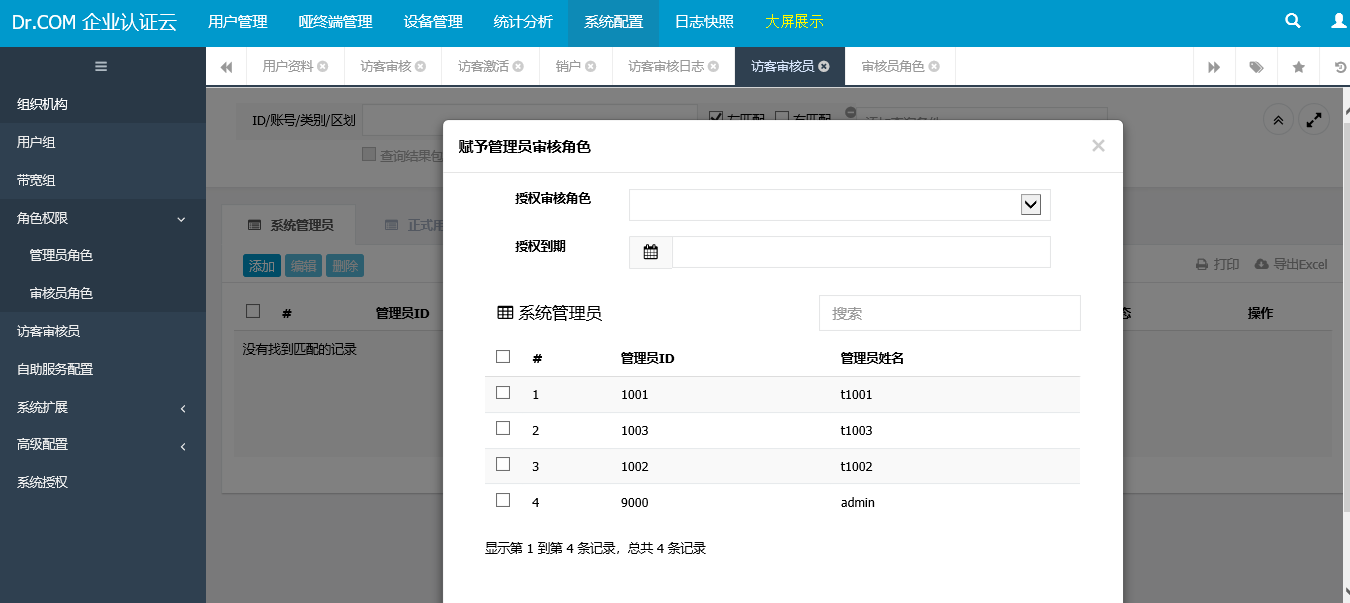Open the 统计分析 top menu
This screenshot has width=1350, height=603.
pyautogui.click(x=523, y=22)
